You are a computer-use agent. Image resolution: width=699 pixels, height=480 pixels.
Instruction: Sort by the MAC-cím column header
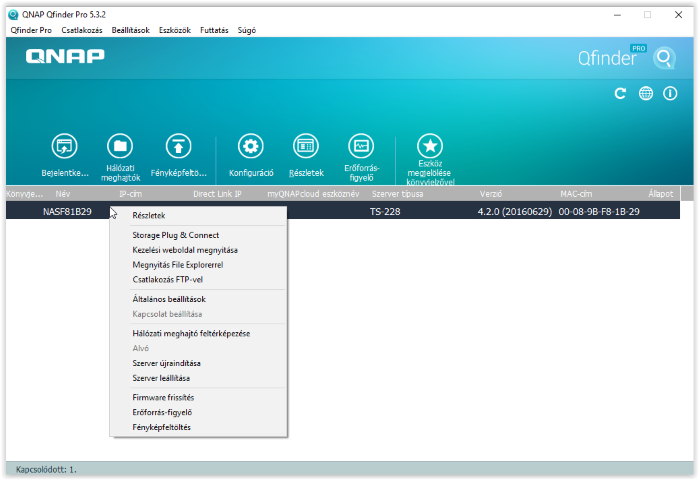pos(578,193)
